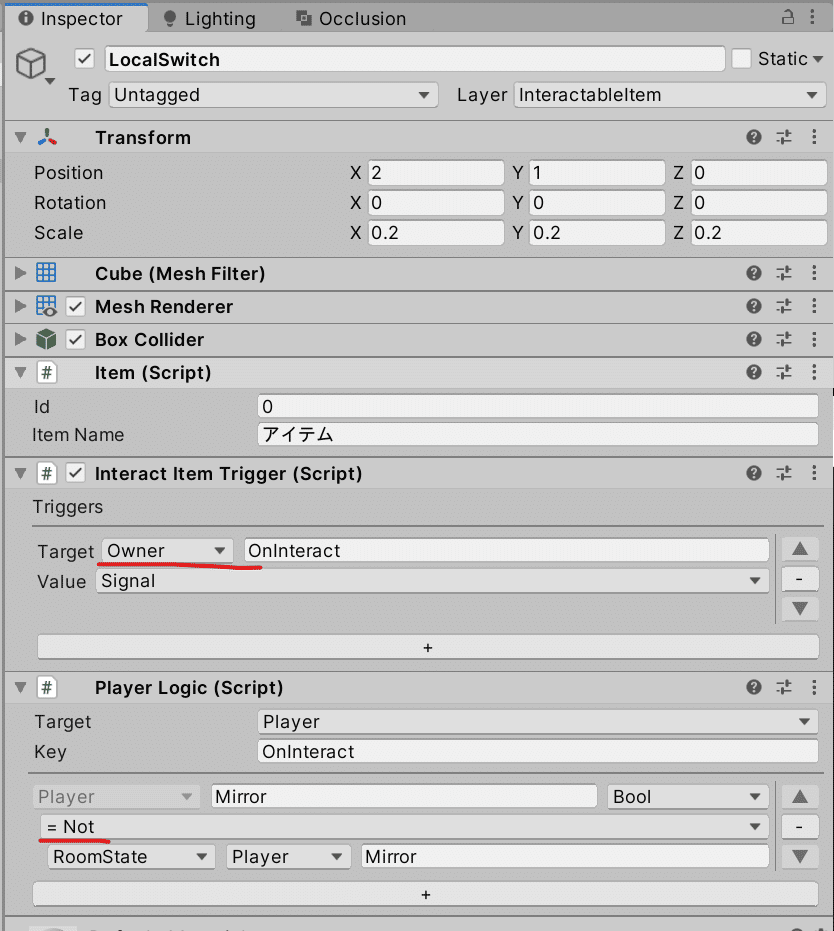The width and height of the screenshot is (834, 931).
Task: Open the Static flags dropdown arrow
Action: 818,59
